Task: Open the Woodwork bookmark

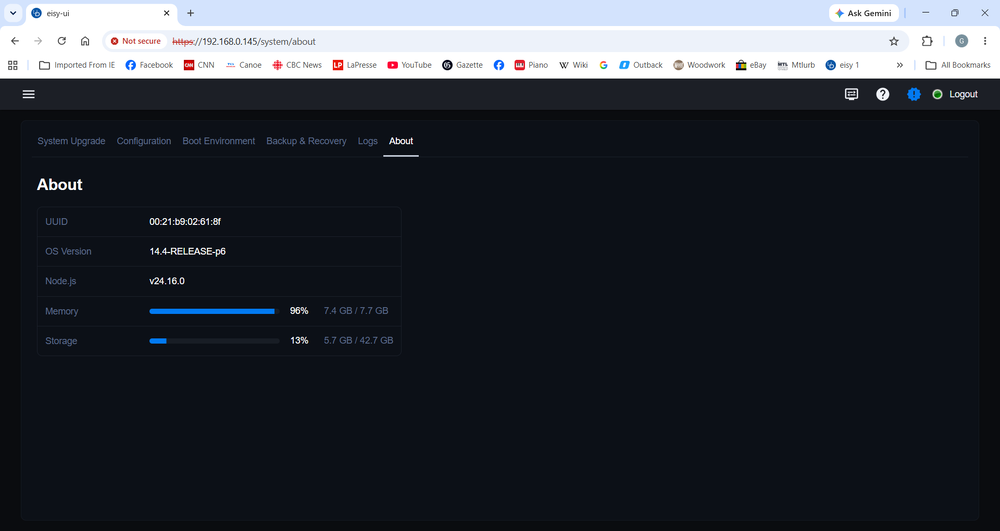Action: (700, 65)
